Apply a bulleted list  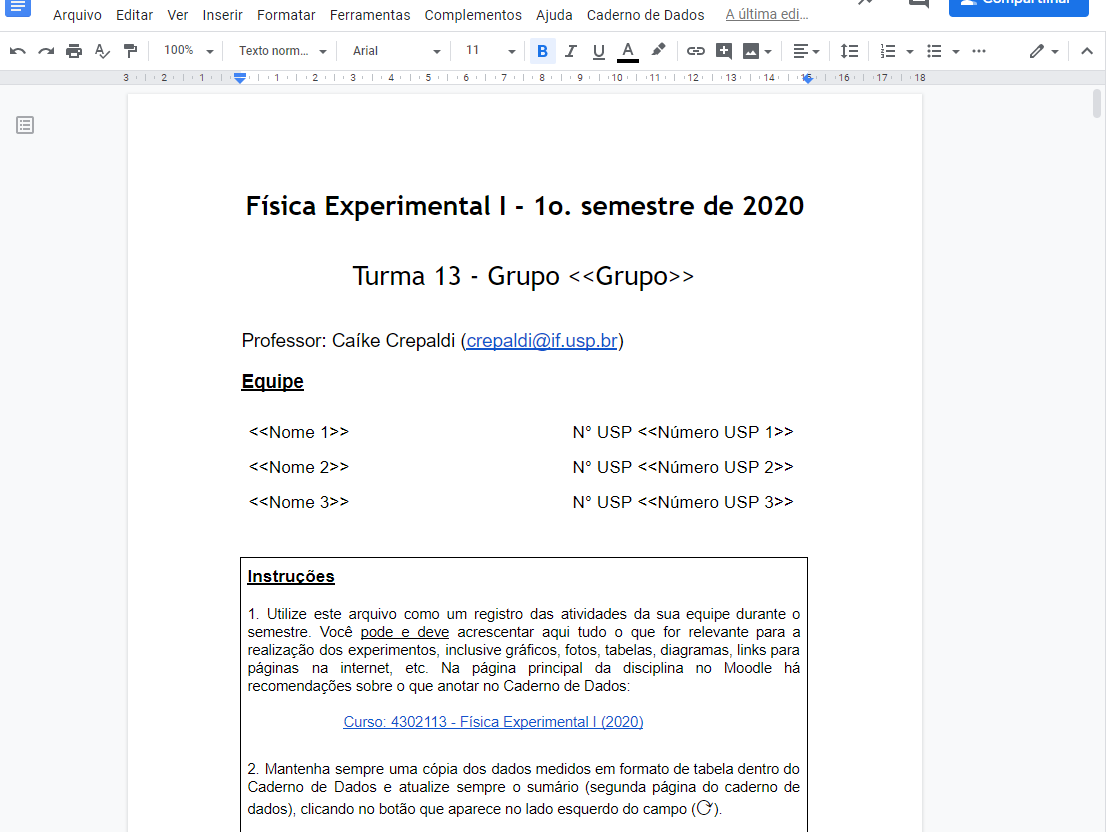pos(935,51)
